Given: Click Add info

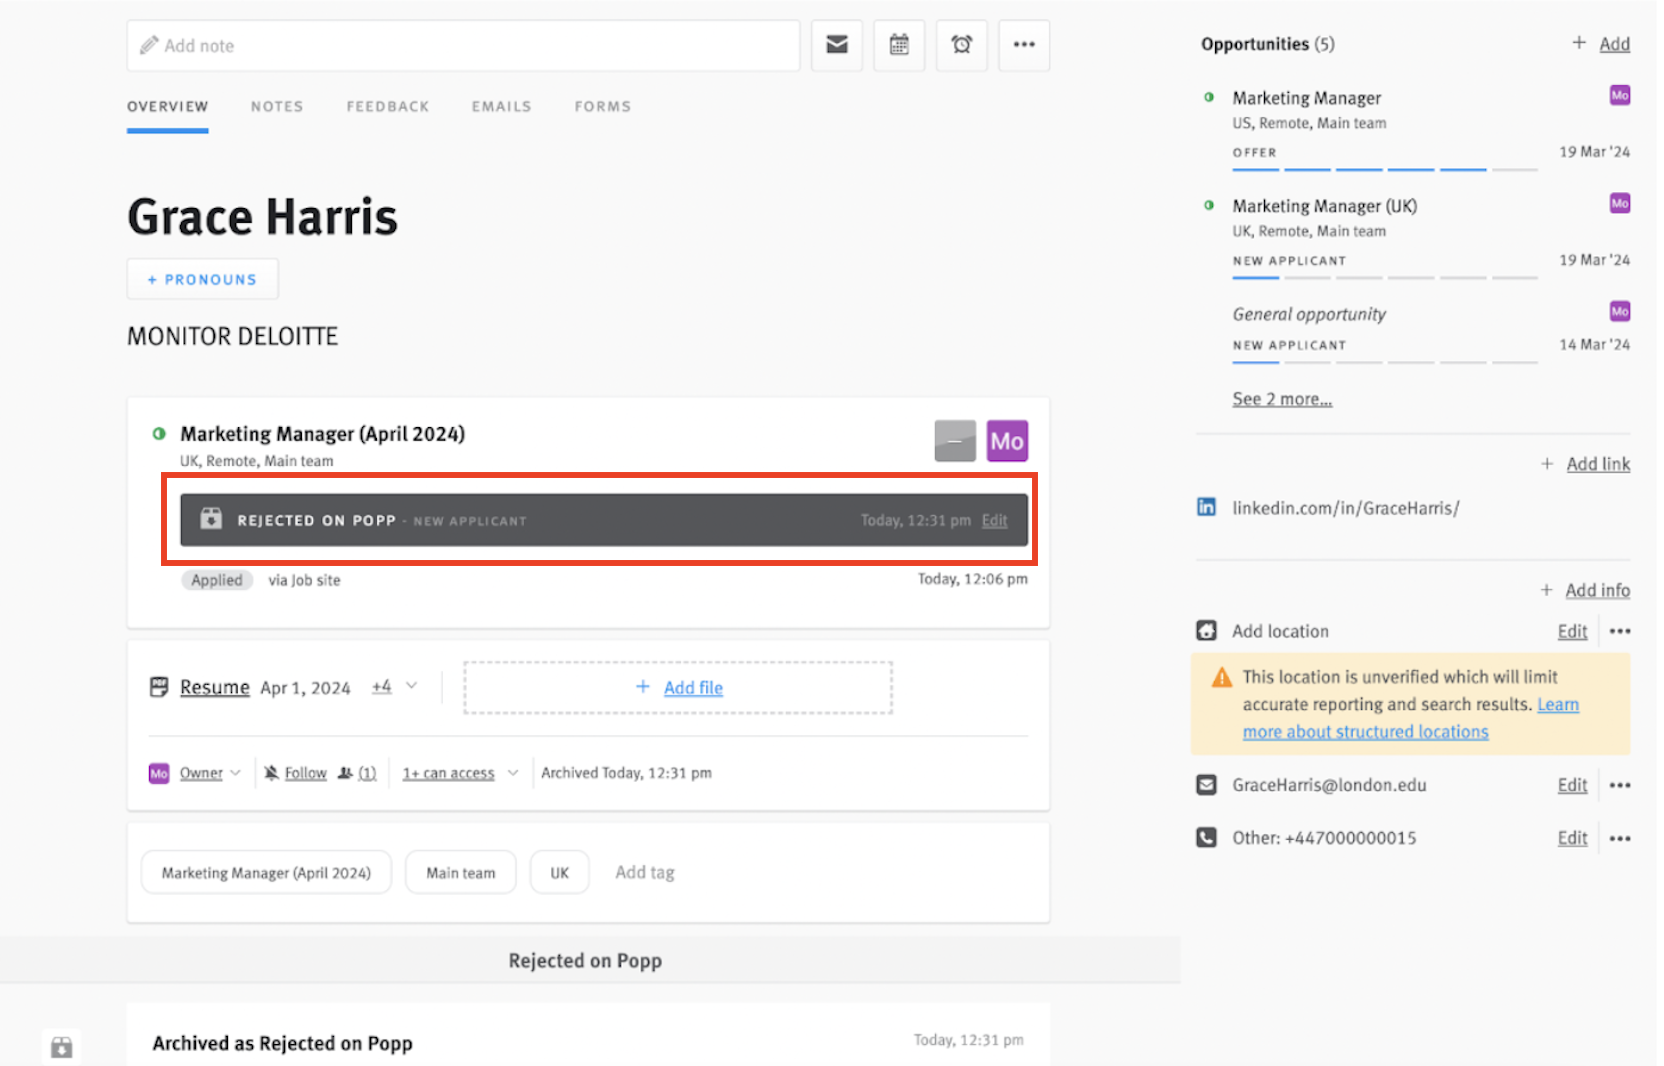Looking at the screenshot, I should (1597, 590).
